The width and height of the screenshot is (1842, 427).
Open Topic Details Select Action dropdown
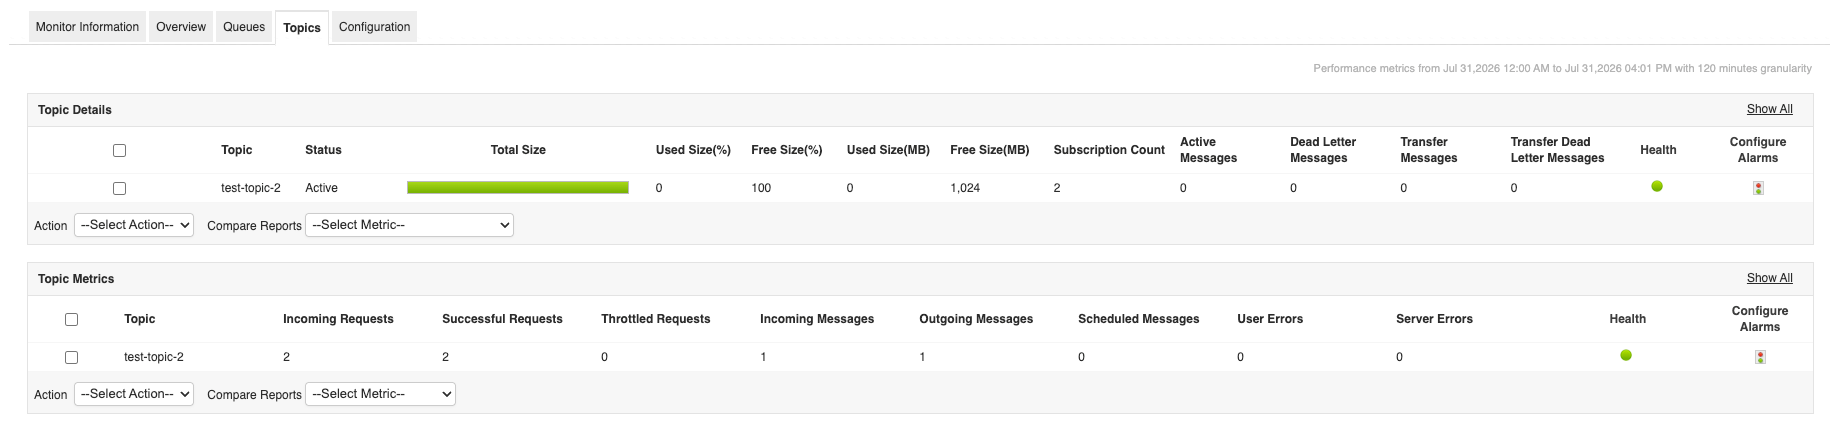(x=134, y=225)
